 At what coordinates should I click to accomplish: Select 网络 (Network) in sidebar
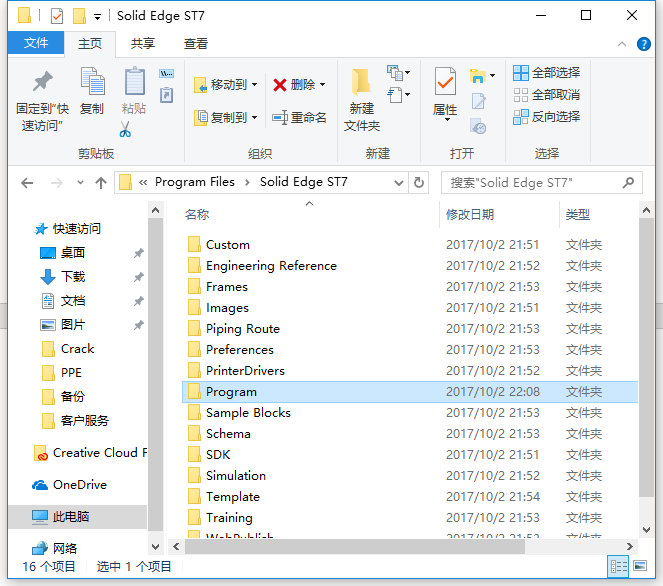pyautogui.click(x=55, y=549)
